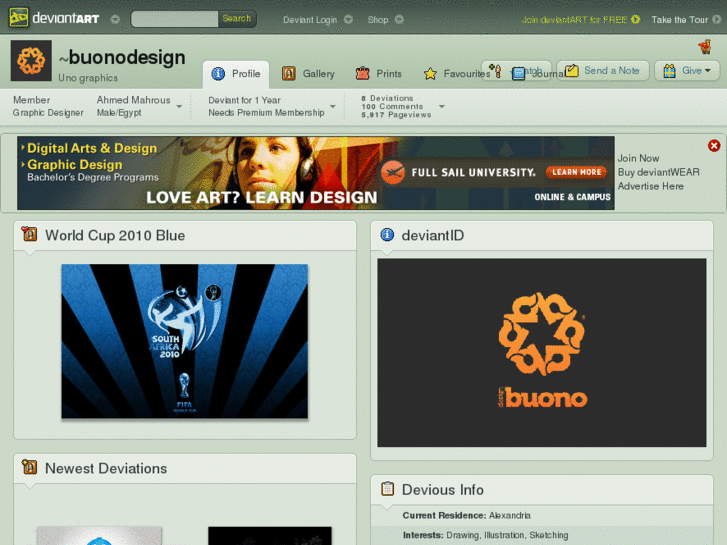The image size is (727, 545).
Task: Click '5,917 Pageviews' statistic
Action: [x=396, y=115]
